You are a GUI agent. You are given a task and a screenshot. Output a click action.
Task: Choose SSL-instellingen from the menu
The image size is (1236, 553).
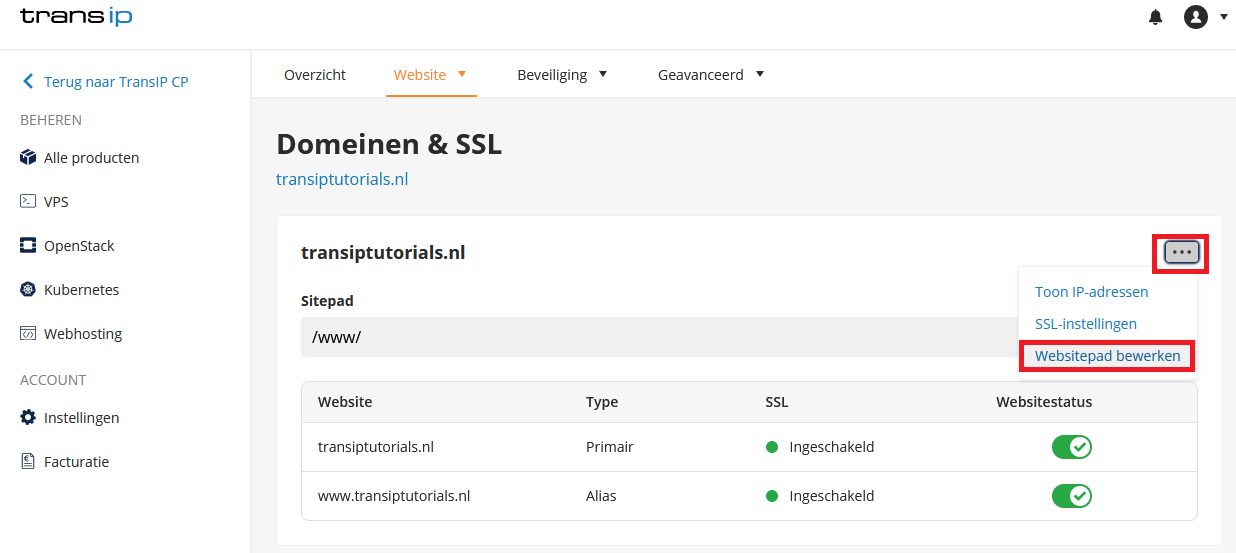click(x=1086, y=324)
